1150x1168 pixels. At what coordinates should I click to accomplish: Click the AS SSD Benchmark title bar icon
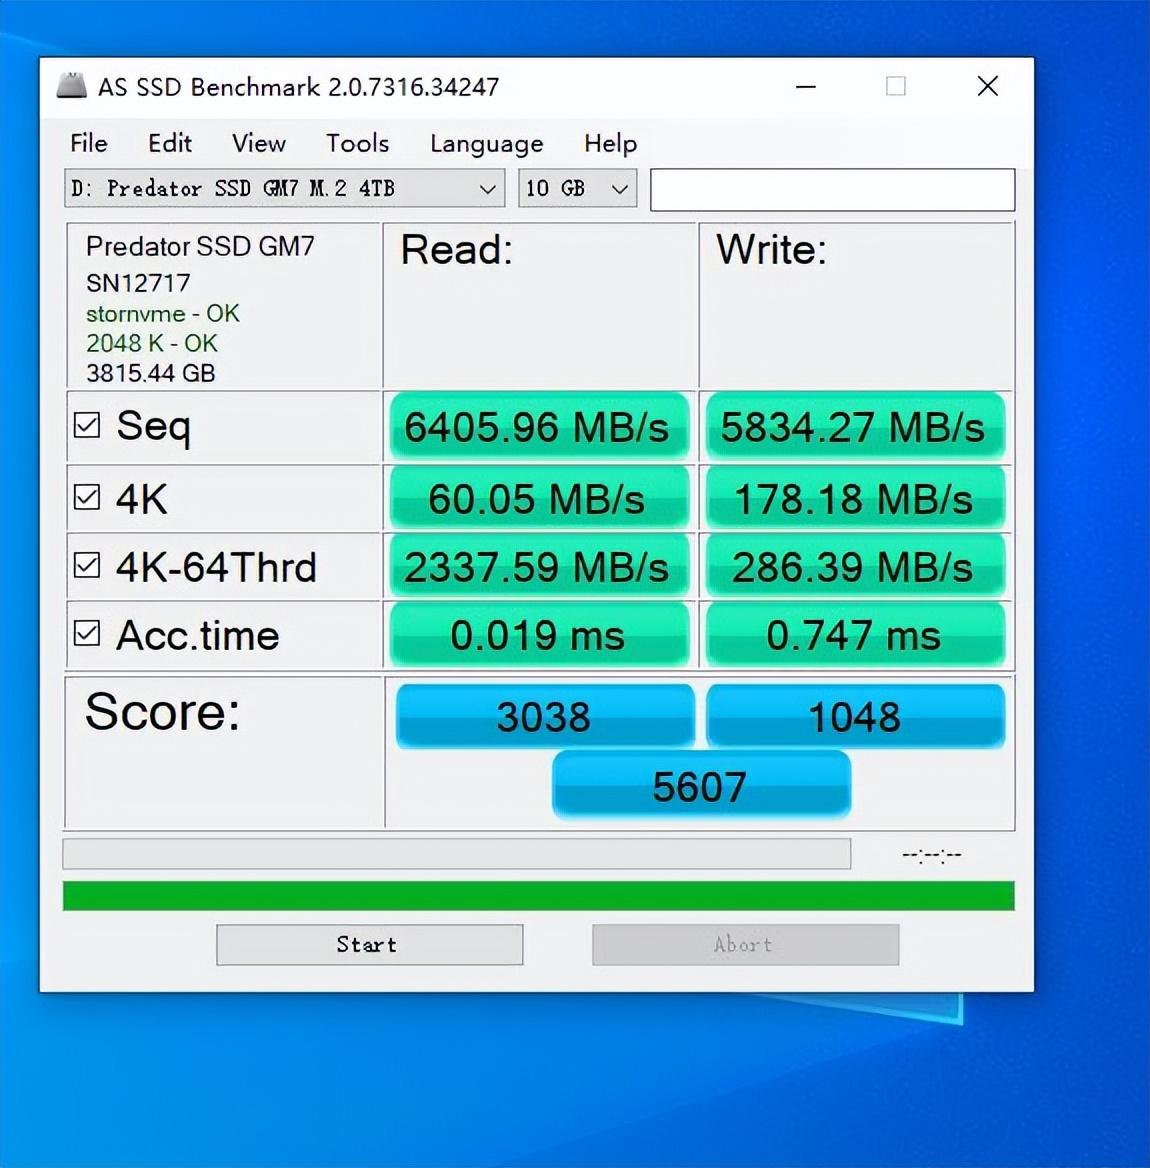click(x=72, y=86)
